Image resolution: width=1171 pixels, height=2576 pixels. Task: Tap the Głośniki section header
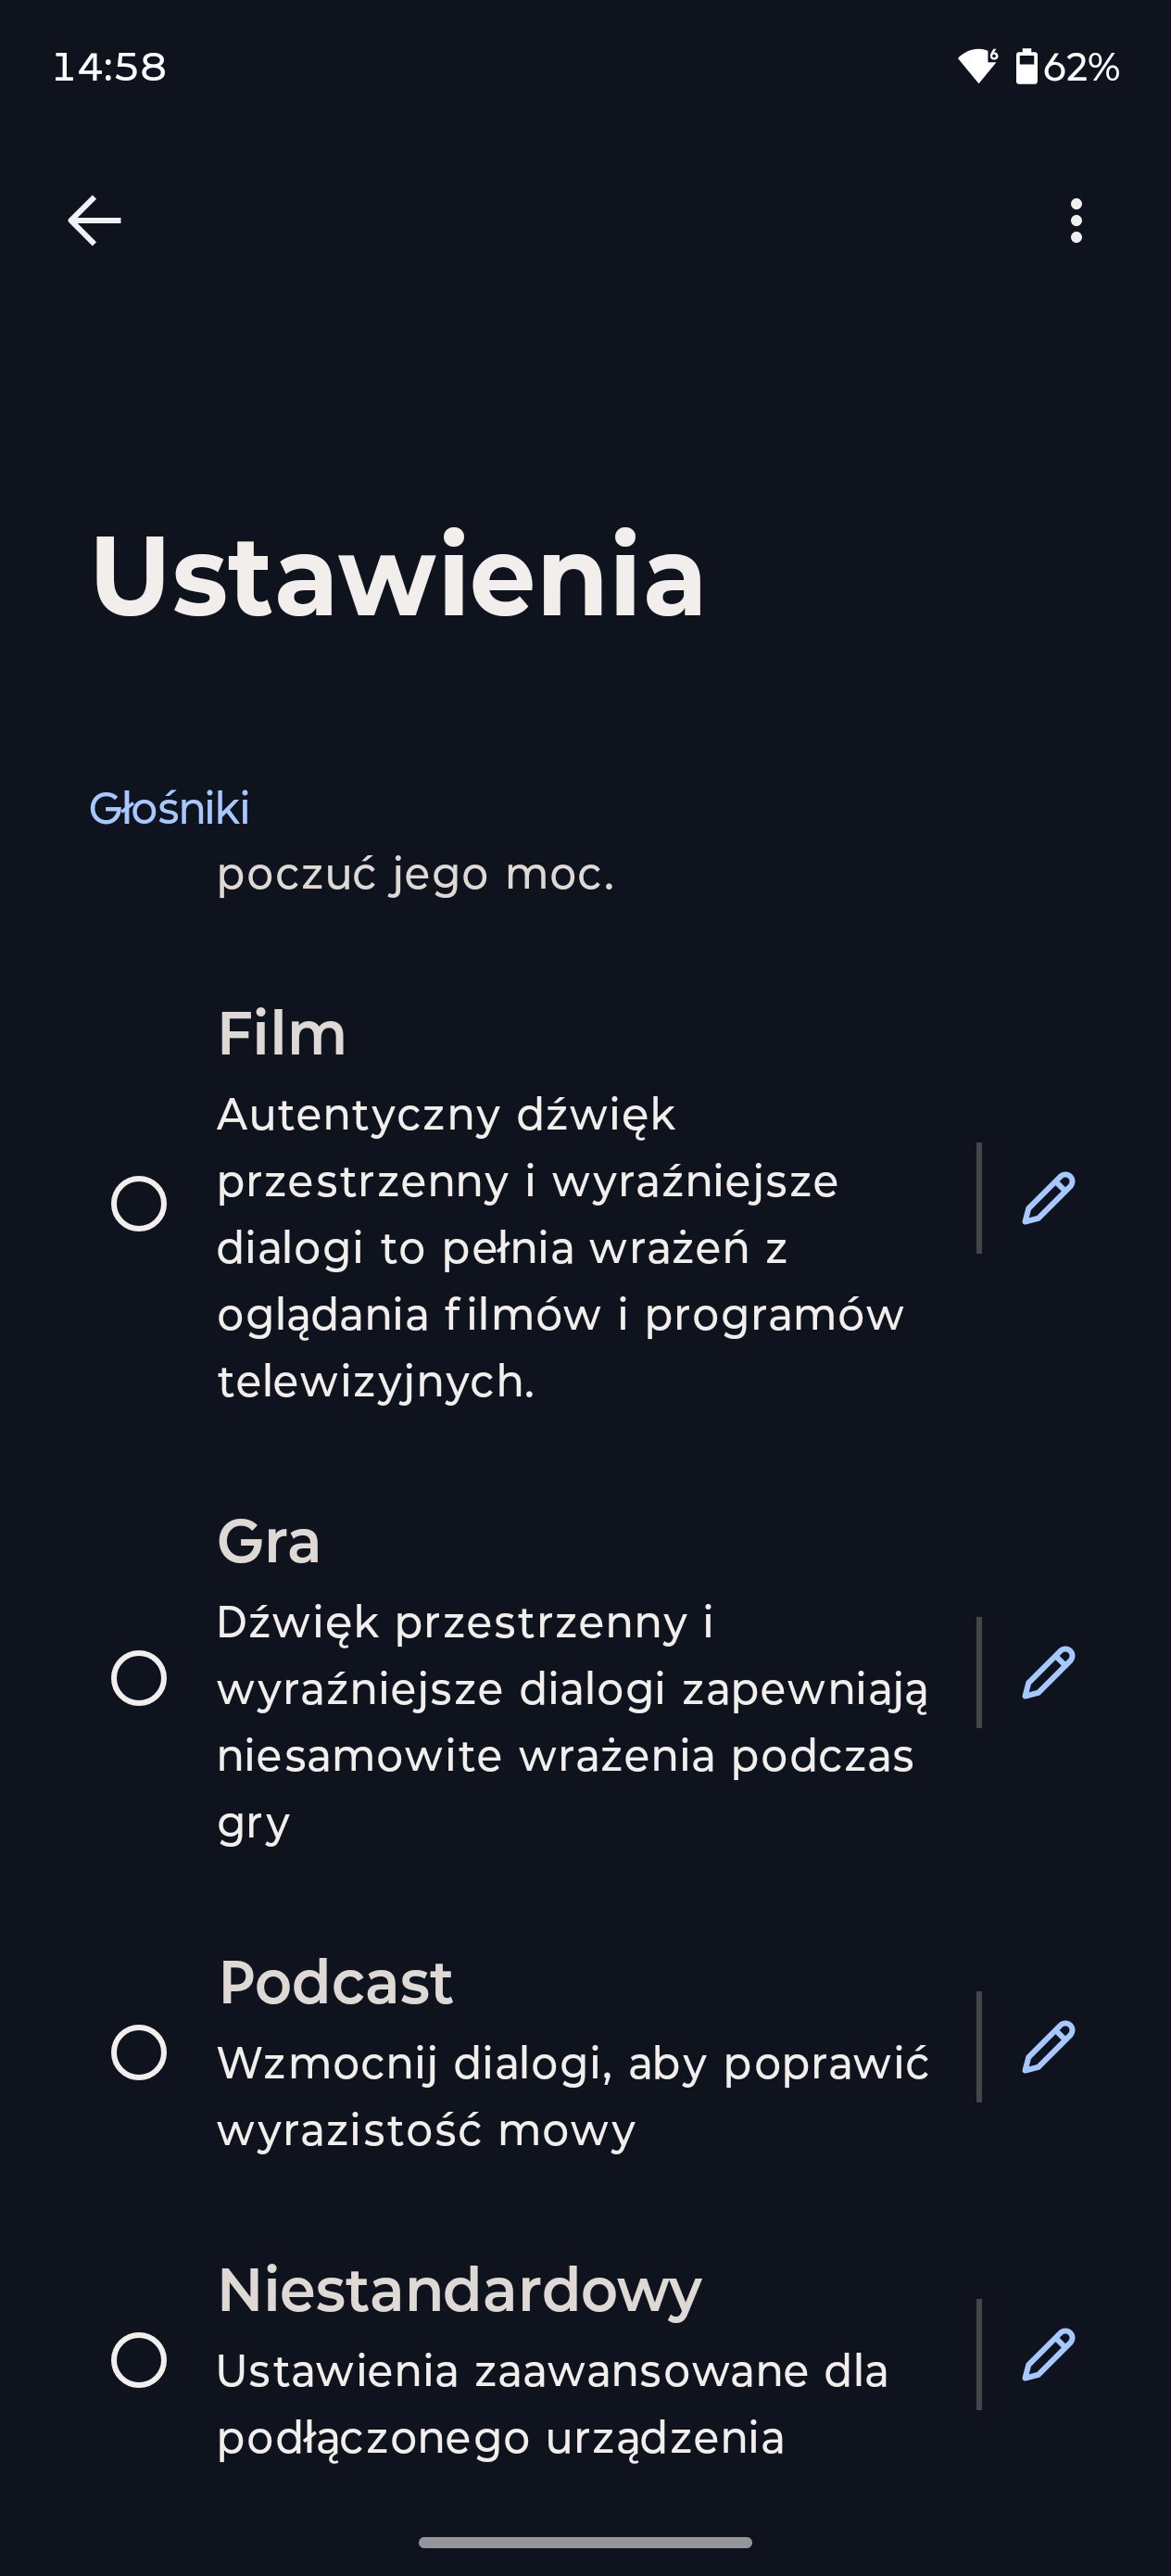[x=169, y=808]
